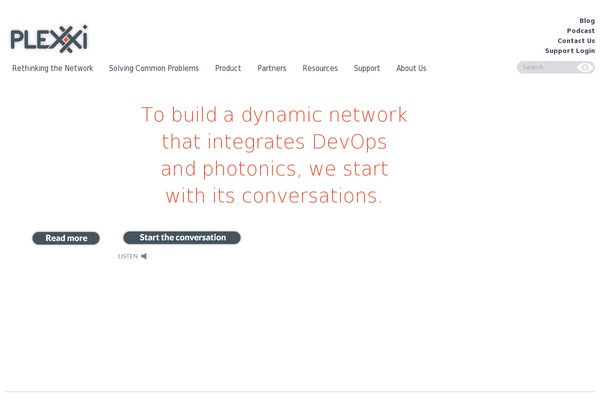Click the speaker icon beside LISTEN

(x=144, y=256)
